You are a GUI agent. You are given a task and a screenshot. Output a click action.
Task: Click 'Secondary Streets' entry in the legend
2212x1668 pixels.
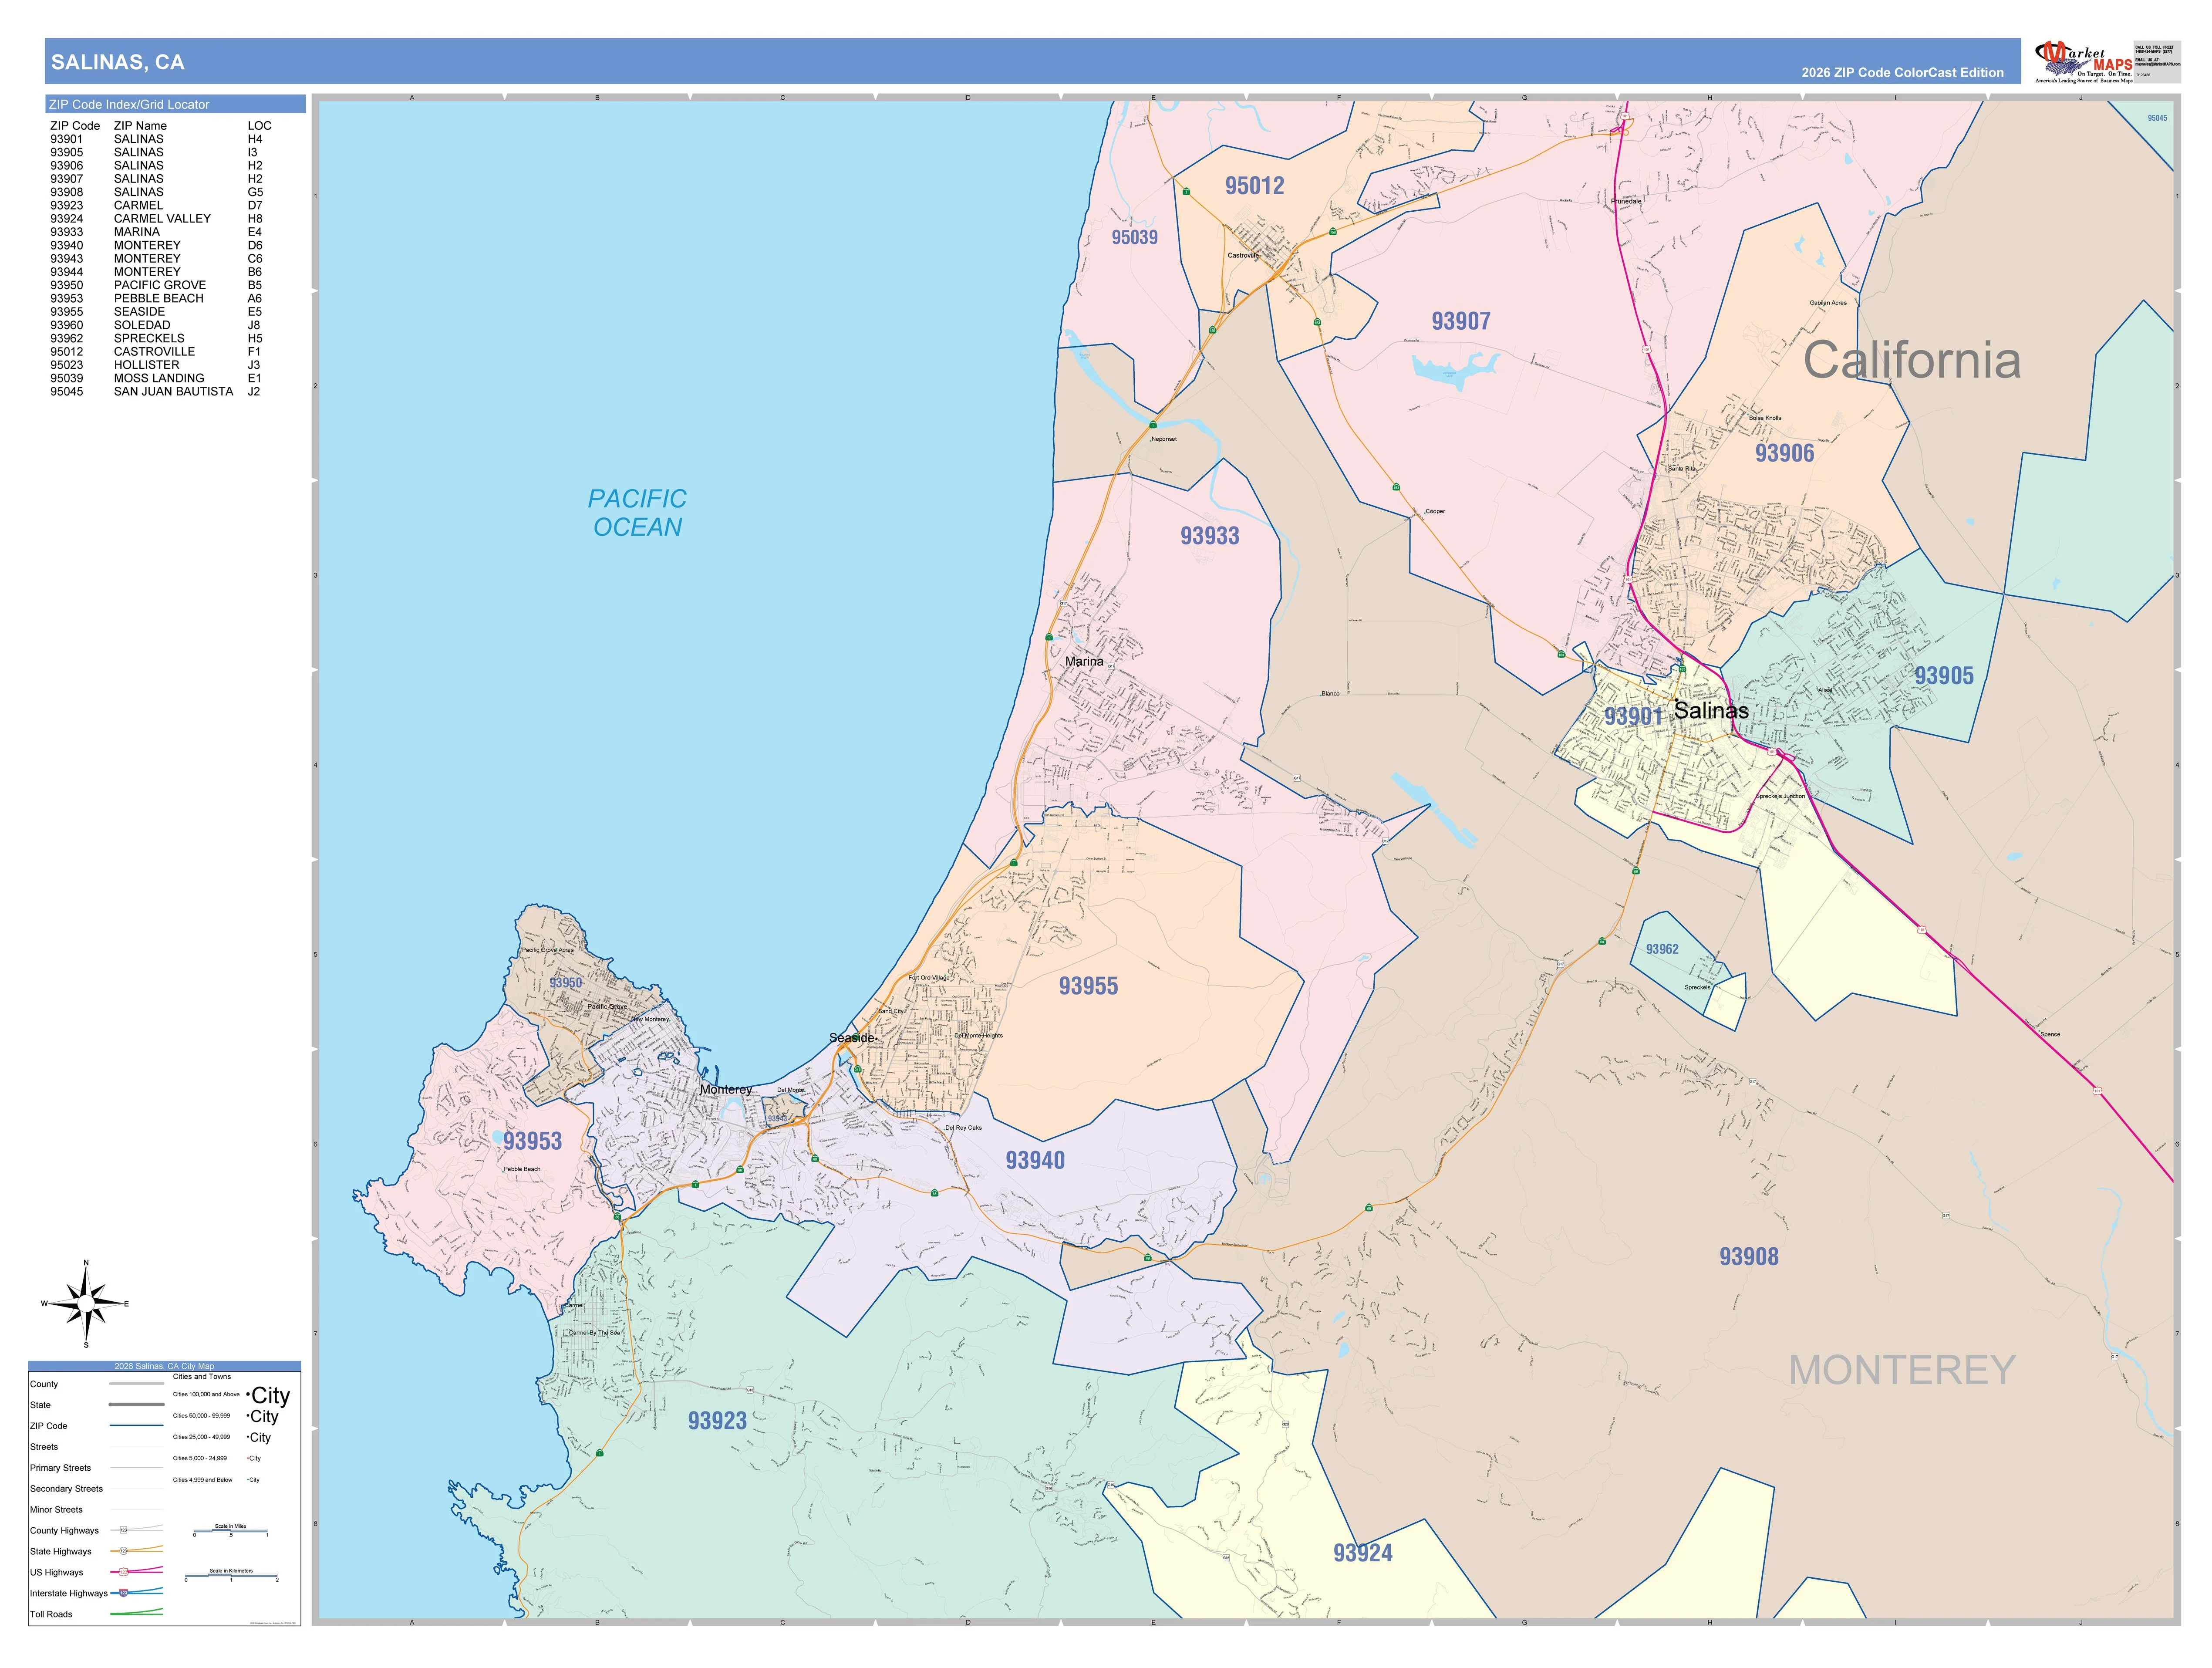[66, 1489]
